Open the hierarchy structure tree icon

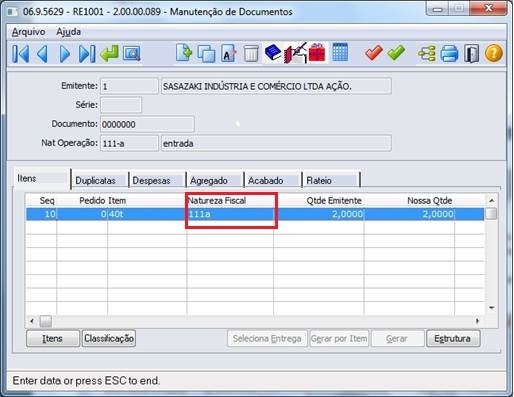coord(427,53)
